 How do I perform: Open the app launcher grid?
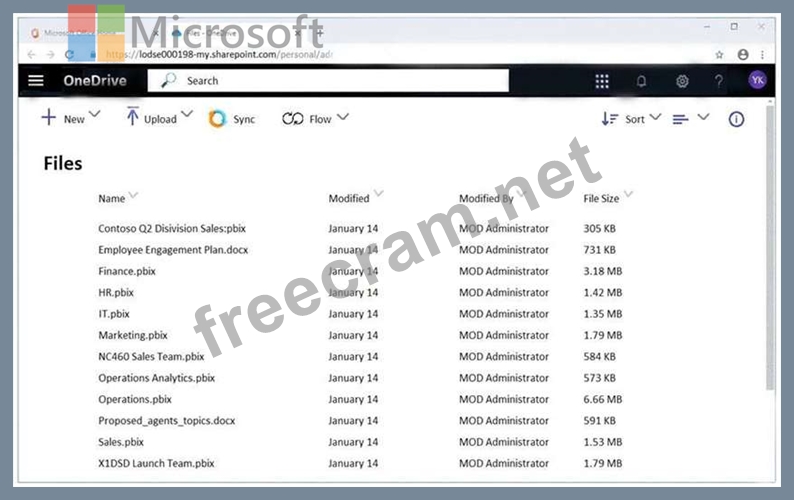coord(602,81)
